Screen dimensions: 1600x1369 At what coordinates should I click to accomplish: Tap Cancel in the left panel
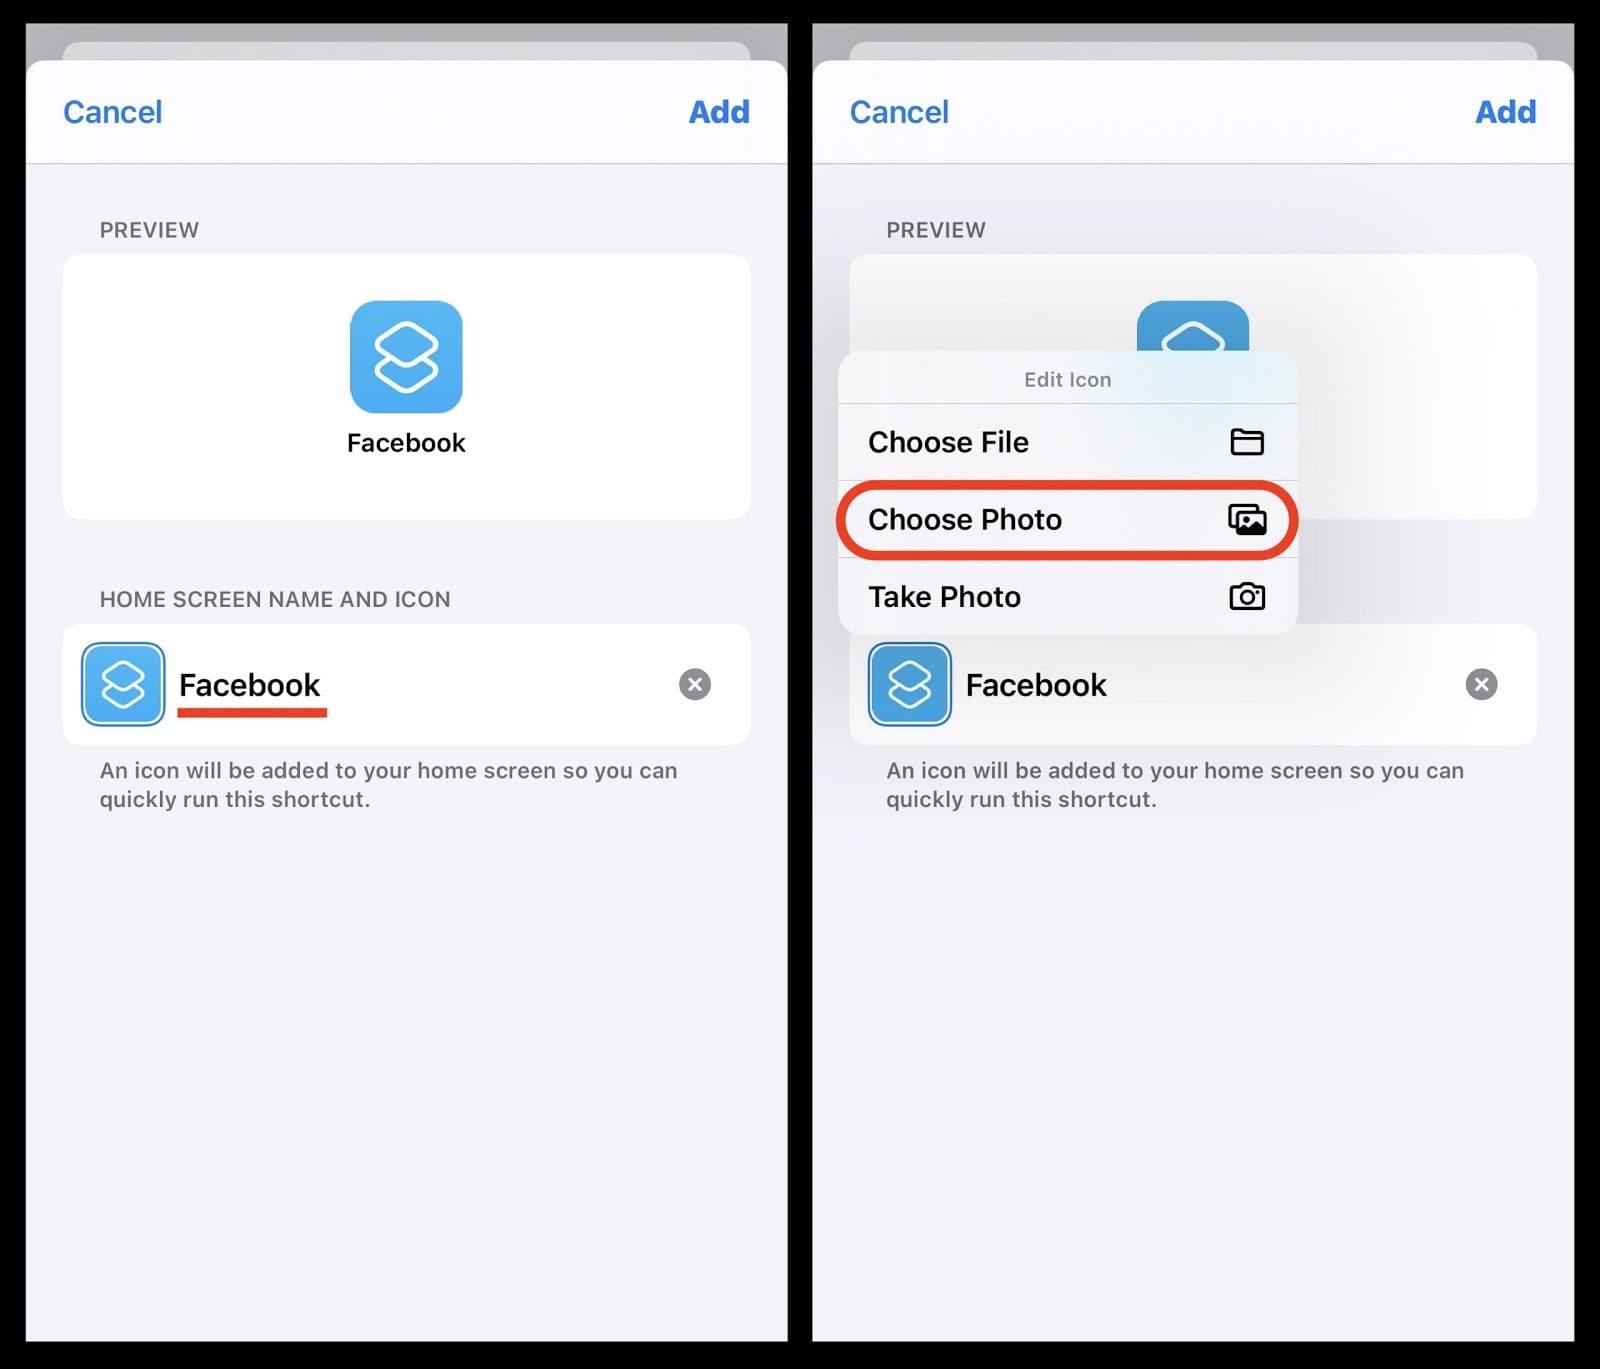click(112, 112)
